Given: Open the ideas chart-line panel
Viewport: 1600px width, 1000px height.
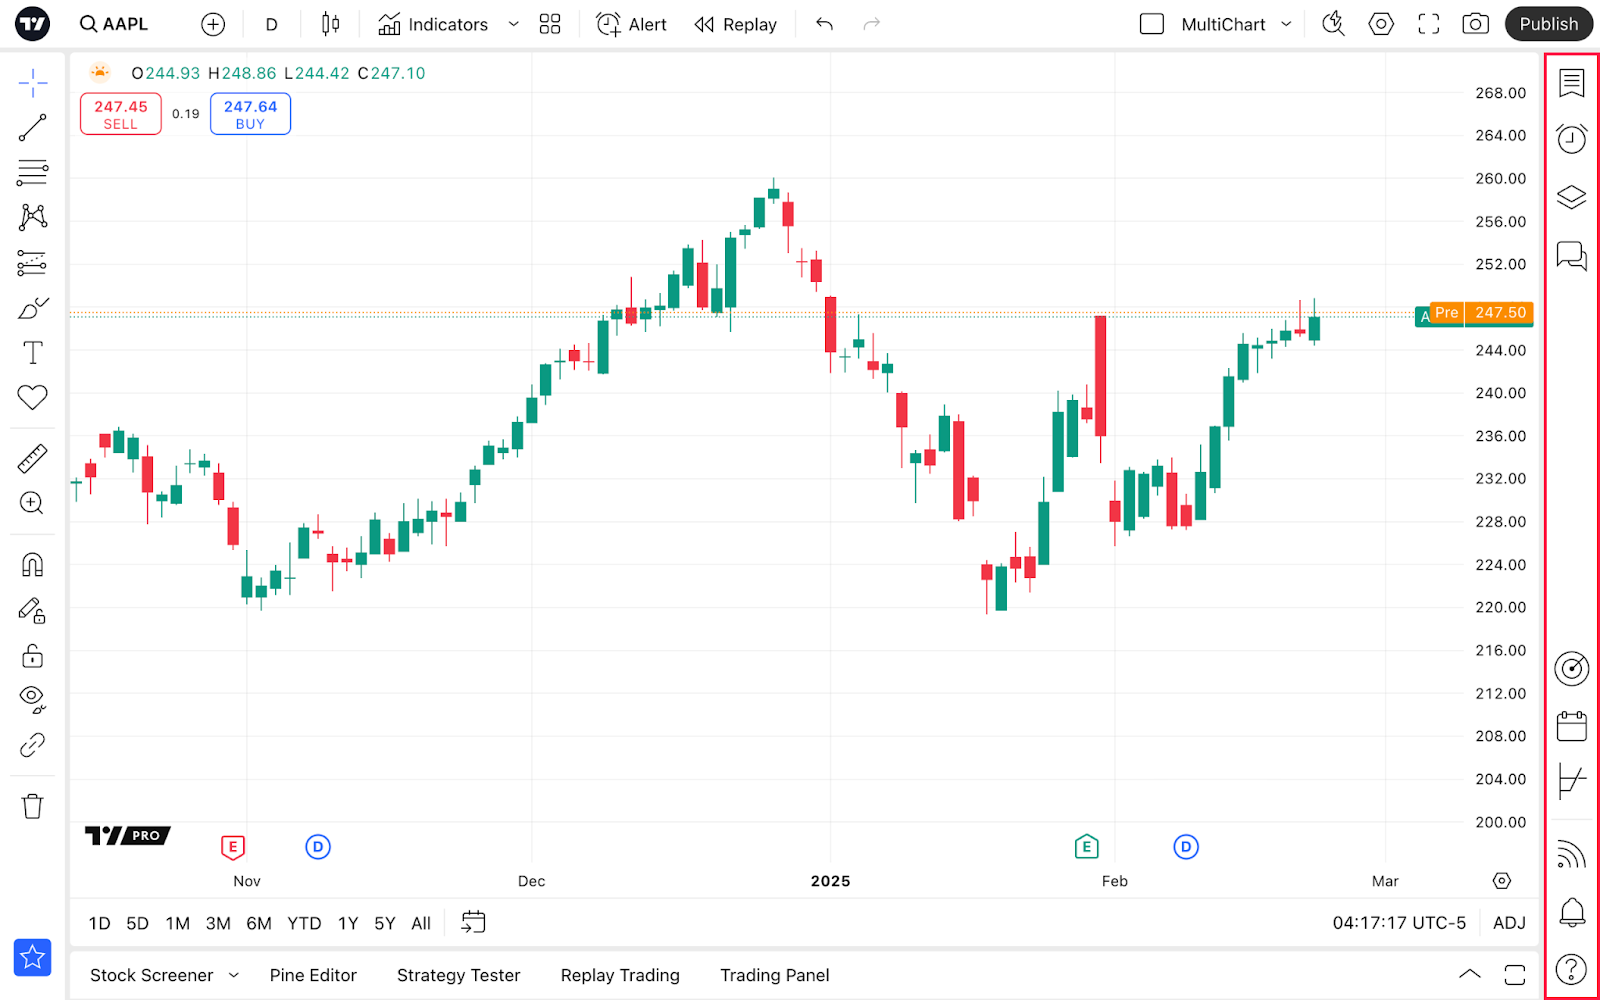Looking at the screenshot, I should pos(1571,781).
